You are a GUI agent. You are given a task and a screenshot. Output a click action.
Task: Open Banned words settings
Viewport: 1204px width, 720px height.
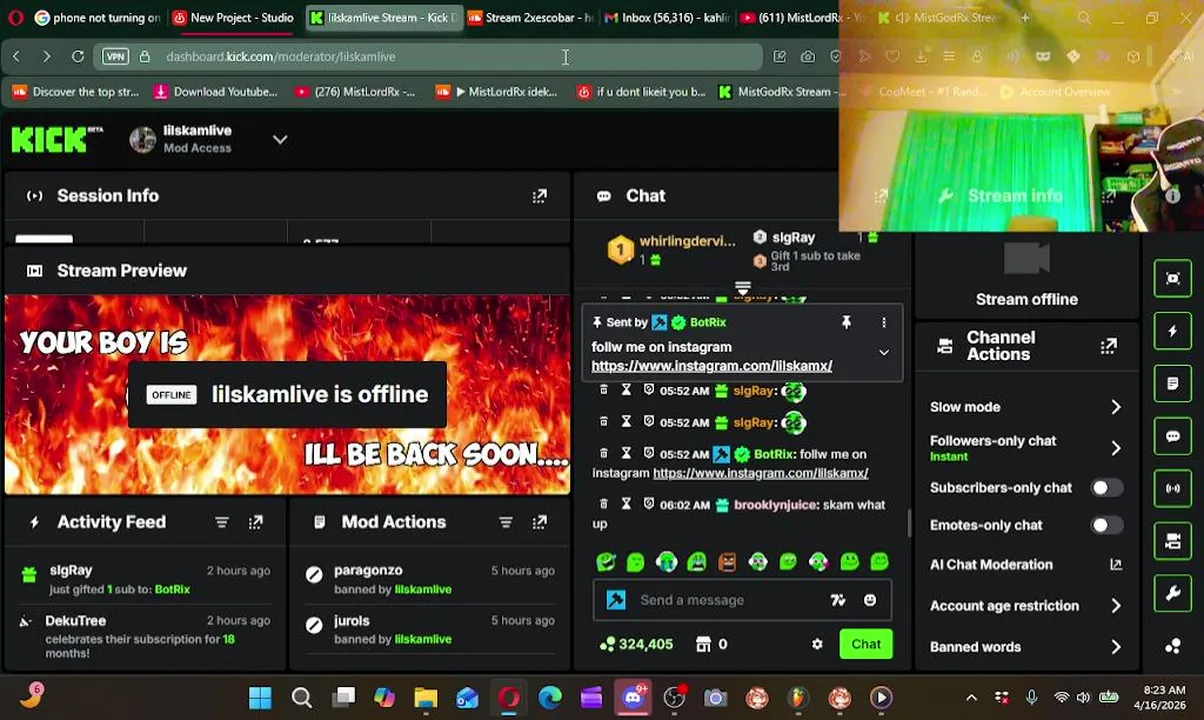pyautogui.click(x=1027, y=647)
